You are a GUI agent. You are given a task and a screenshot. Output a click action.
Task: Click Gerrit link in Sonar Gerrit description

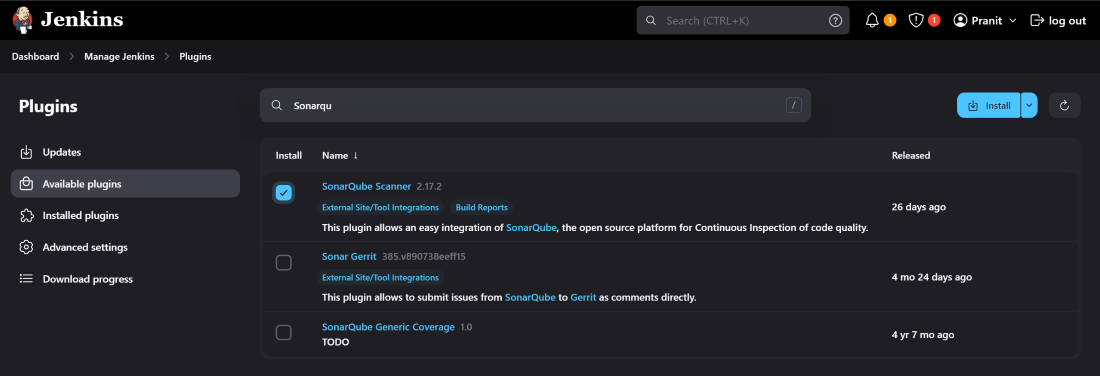point(583,297)
